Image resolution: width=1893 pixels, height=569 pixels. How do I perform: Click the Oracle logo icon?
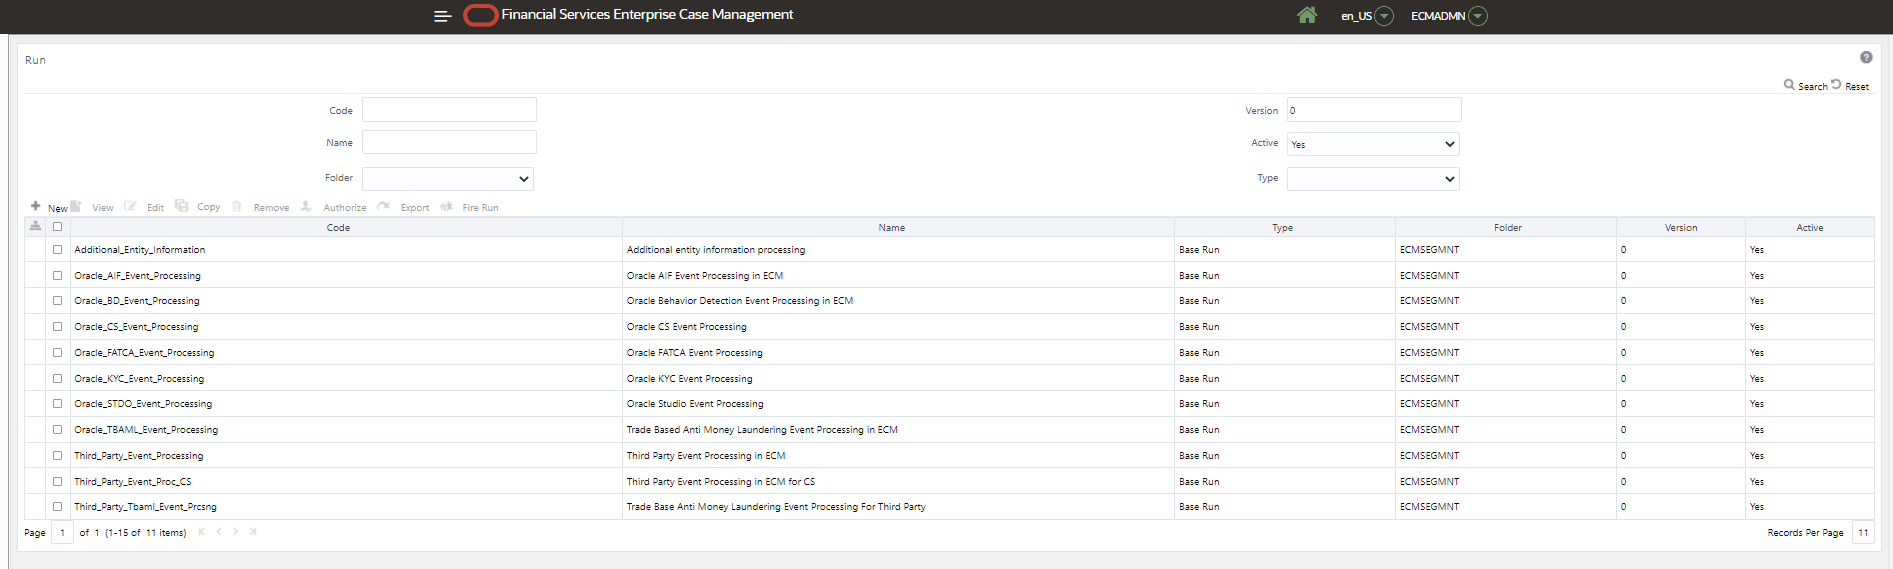pyautogui.click(x=481, y=15)
